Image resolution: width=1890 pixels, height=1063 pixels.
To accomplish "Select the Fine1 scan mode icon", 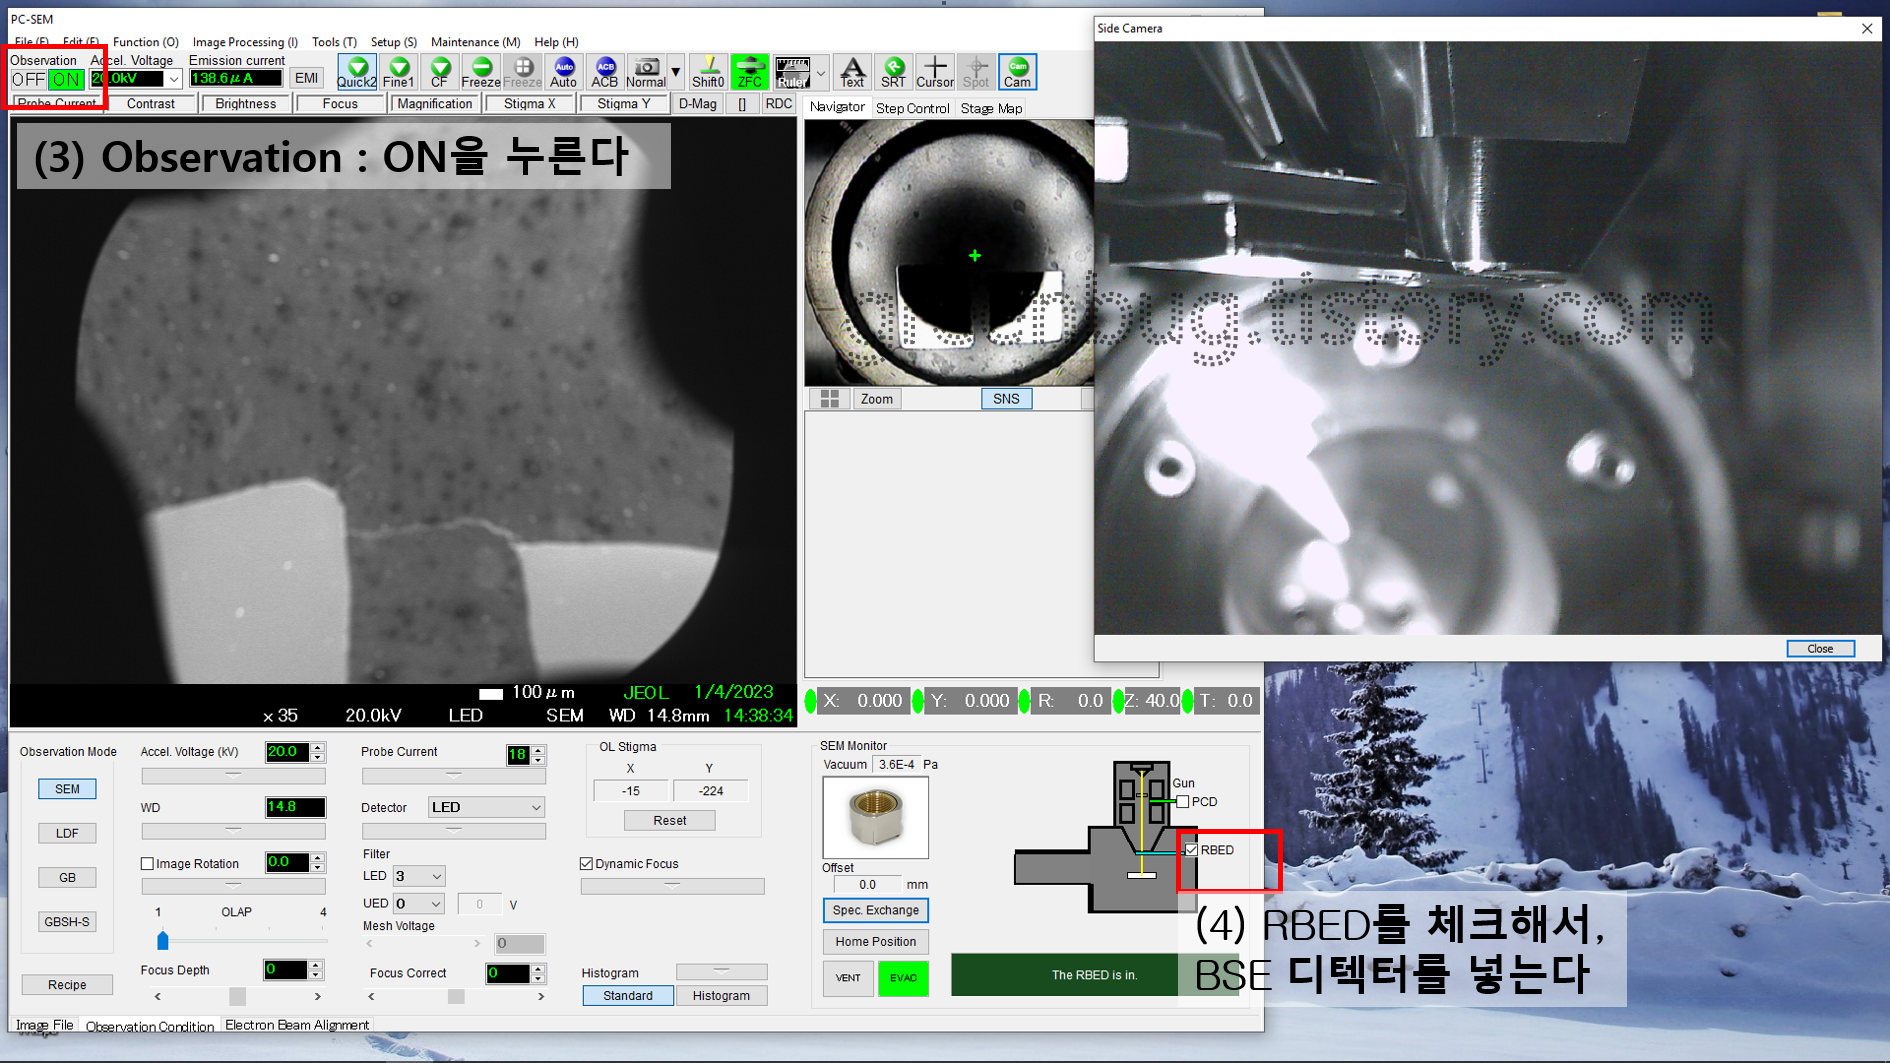I will click(x=398, y=72).
